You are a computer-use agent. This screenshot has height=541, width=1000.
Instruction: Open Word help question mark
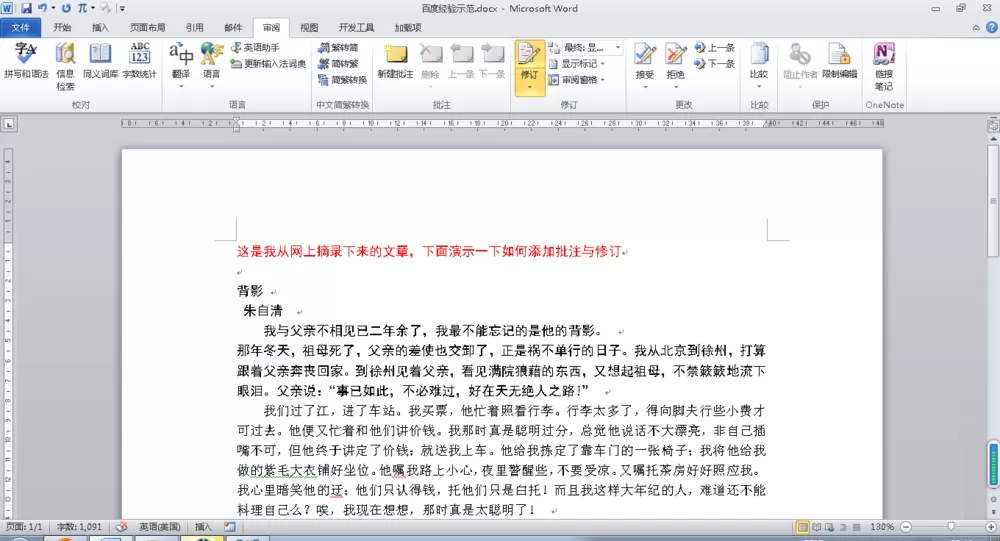pyautogui.click(x=992, y=27)
